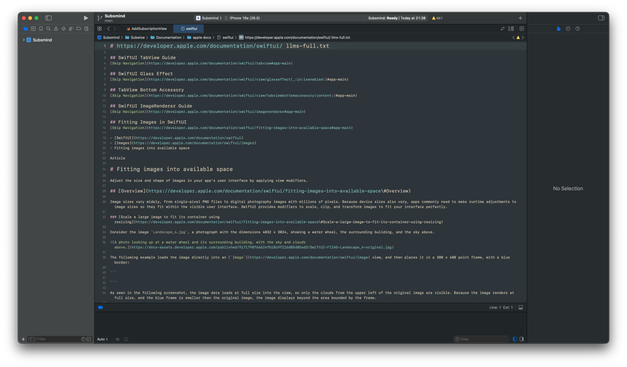Open the Ready activity status display
627x367 pixels.
coord(397,18)
